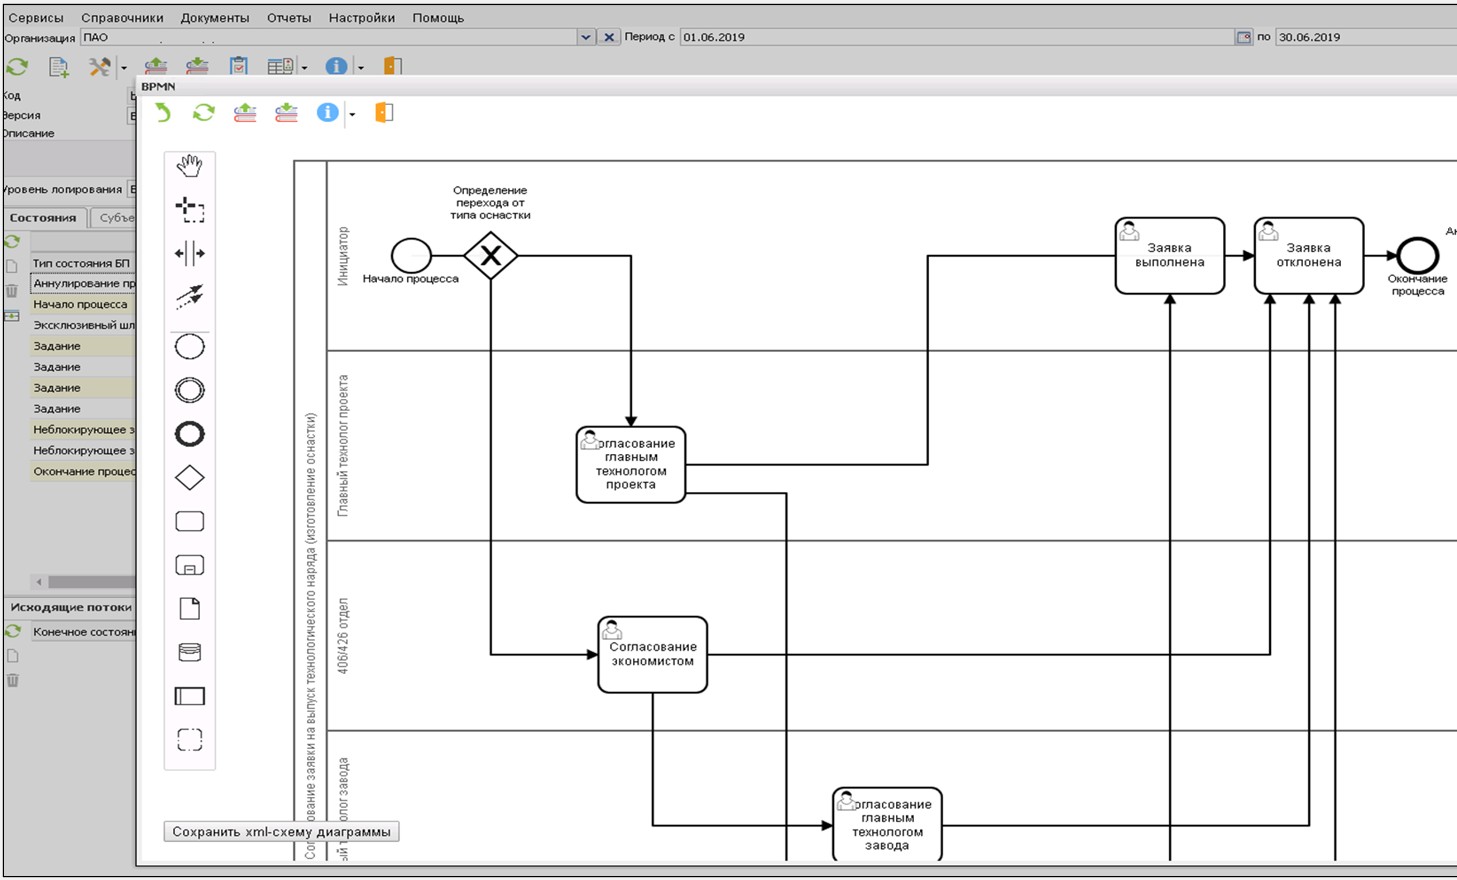Select the start event circle tool
1457x880 pixels.
[x=189, y=346]
